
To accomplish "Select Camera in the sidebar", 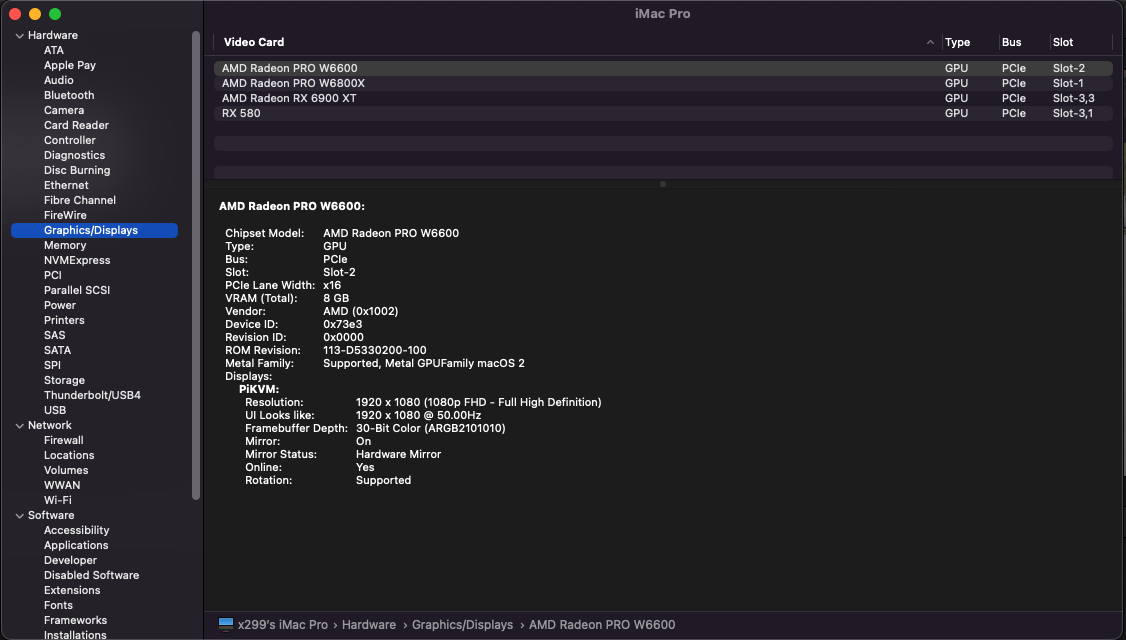I will click(64, 111).
